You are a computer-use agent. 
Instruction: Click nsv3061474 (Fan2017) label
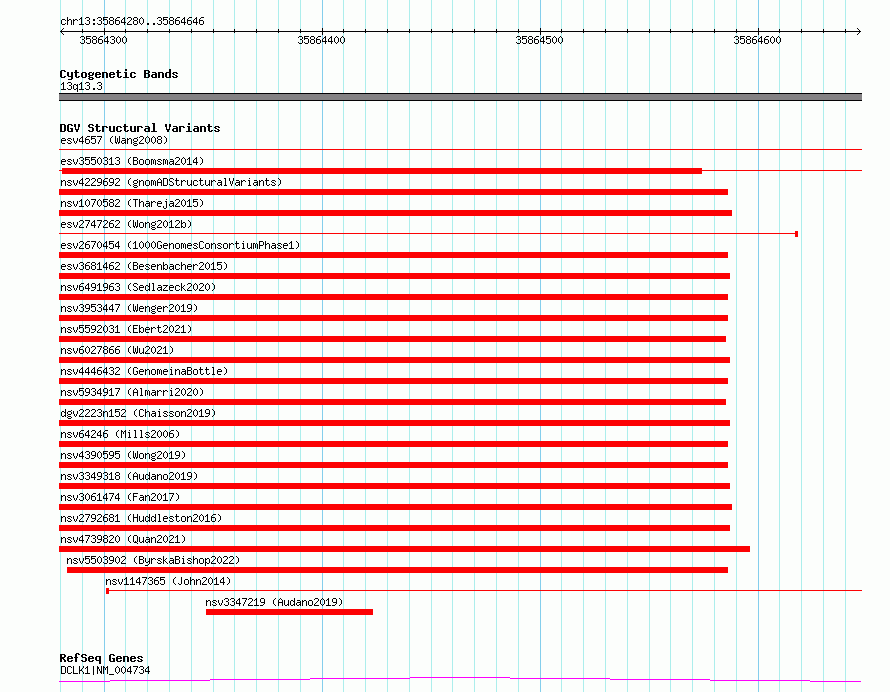pos(120,497)
